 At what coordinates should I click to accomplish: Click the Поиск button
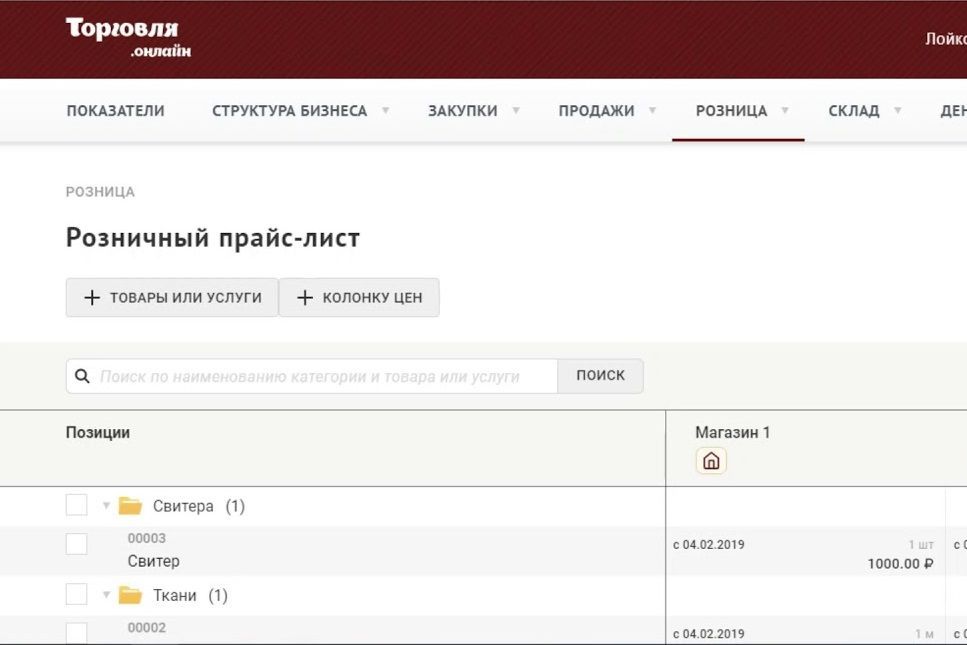pyautogui.click(x=601, y=376)
